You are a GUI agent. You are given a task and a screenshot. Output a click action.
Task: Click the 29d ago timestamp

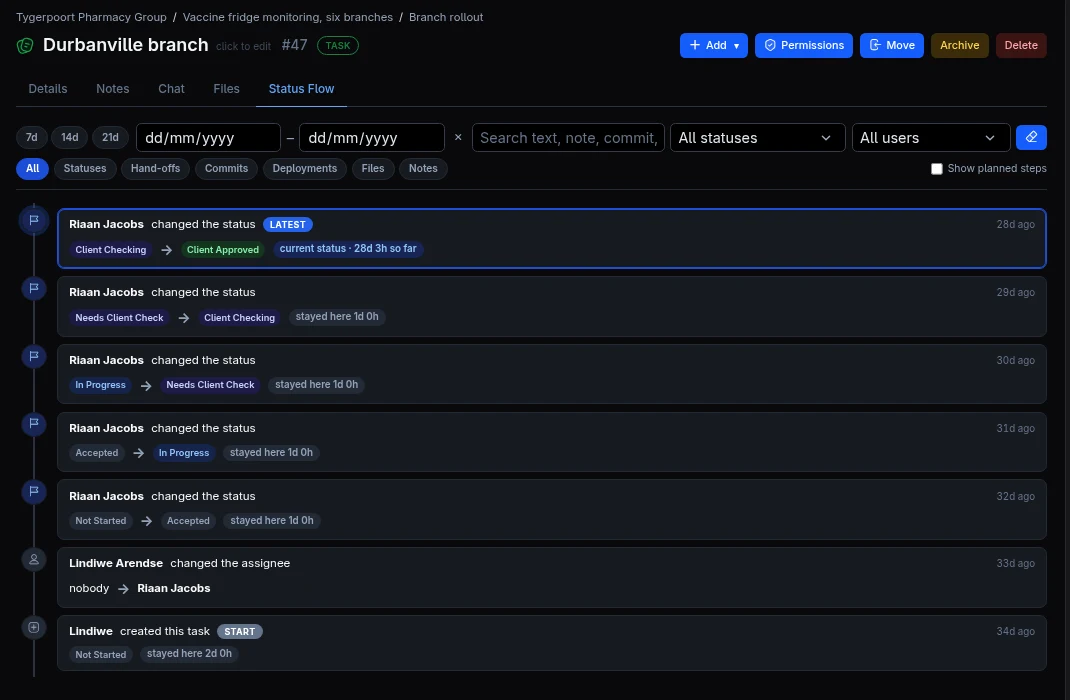tap(1015, 292)
